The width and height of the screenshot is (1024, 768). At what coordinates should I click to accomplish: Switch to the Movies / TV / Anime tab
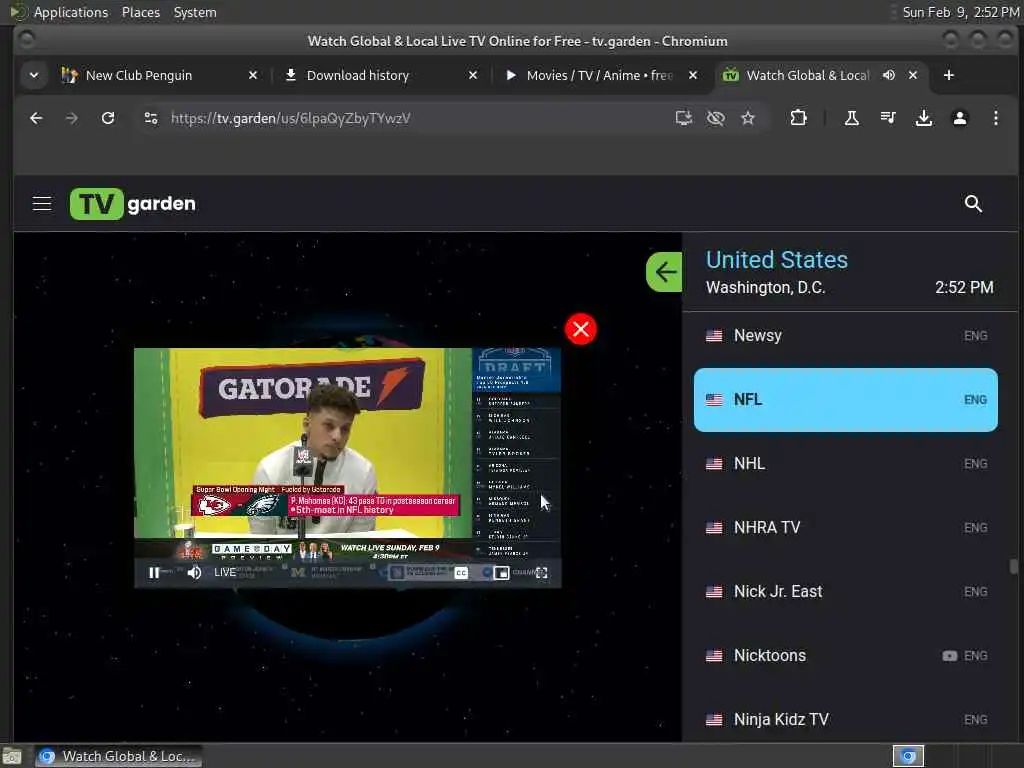[599, 76]
